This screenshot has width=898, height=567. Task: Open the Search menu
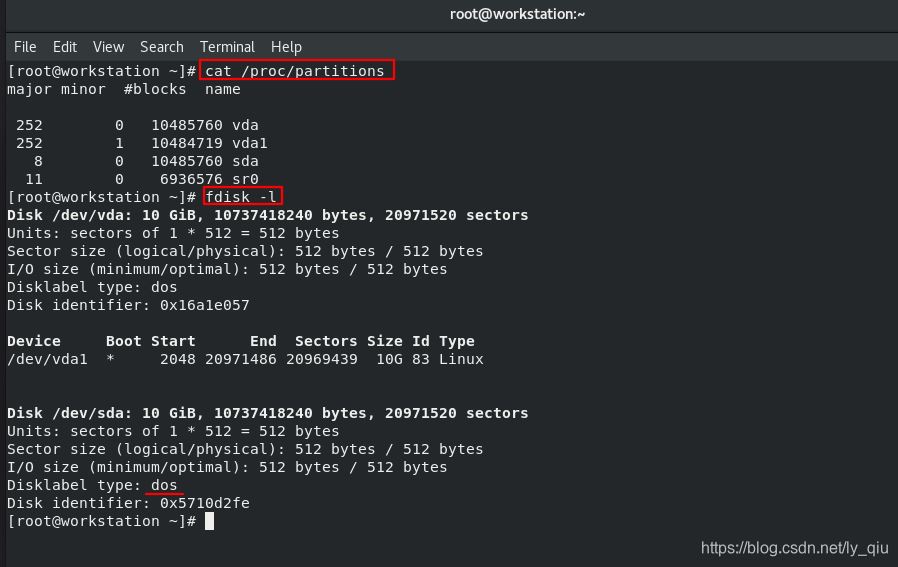pos(161,47)
